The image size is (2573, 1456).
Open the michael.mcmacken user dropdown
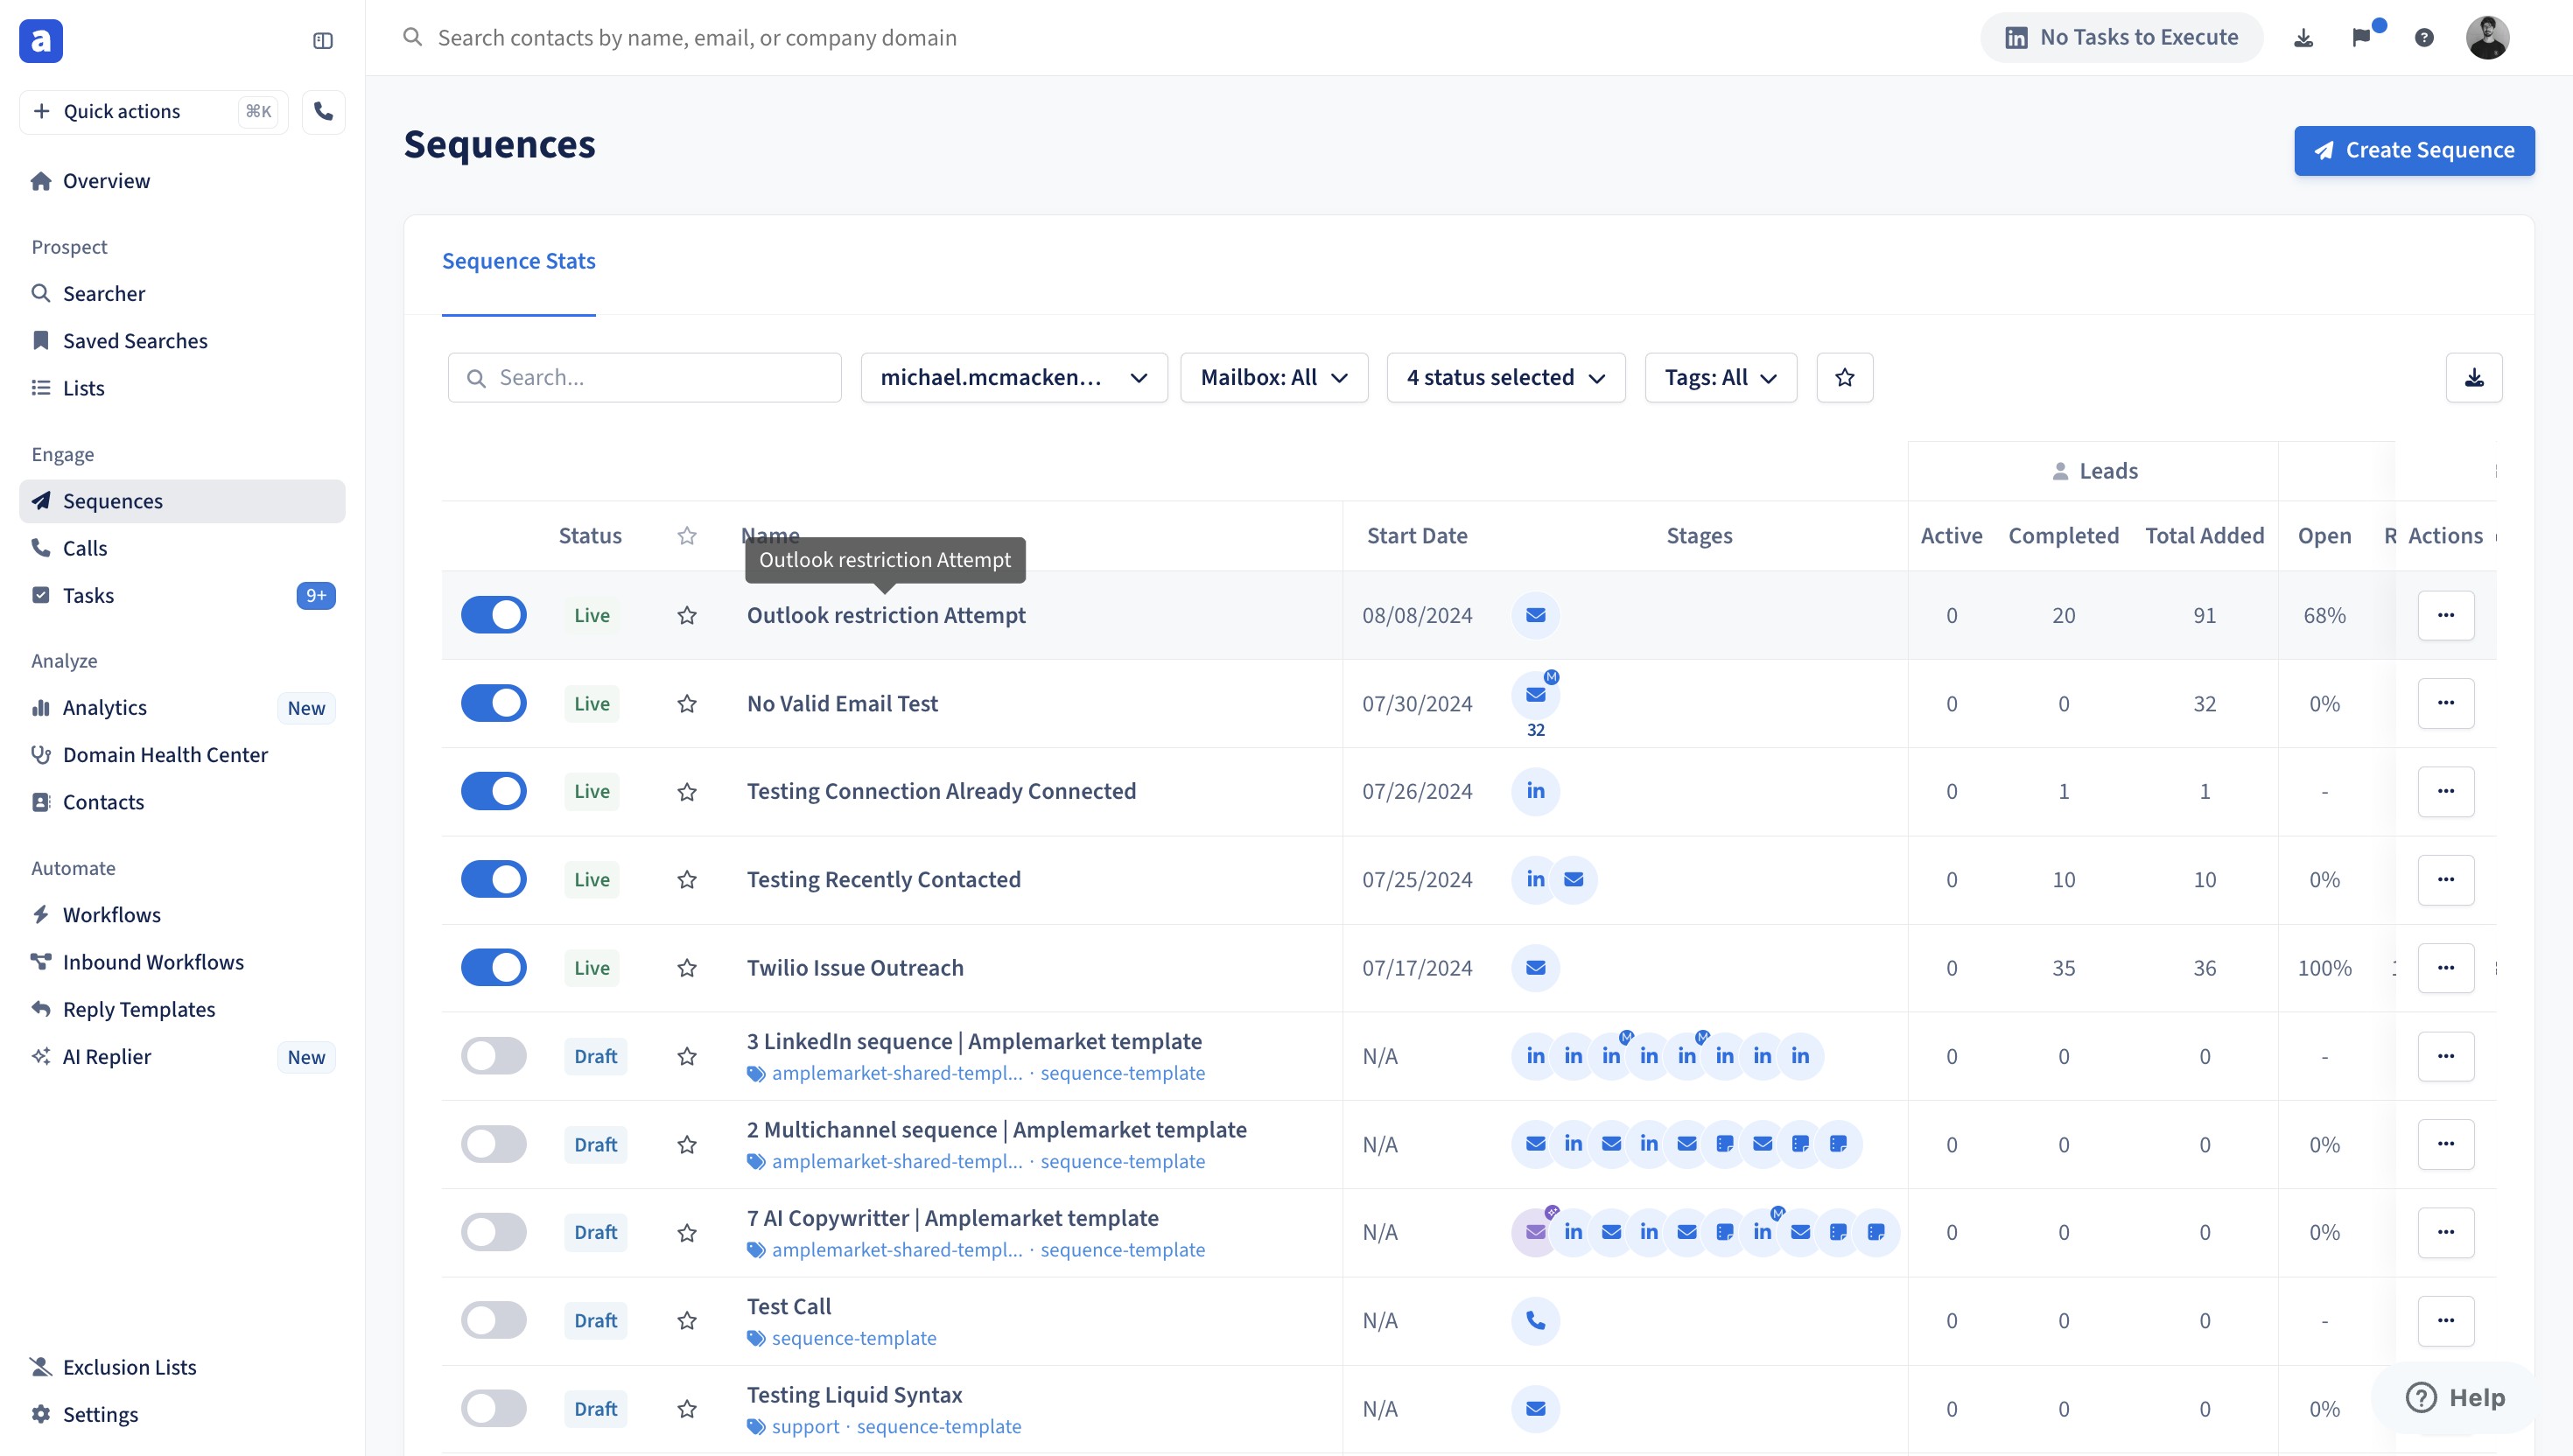point(1013,377)
